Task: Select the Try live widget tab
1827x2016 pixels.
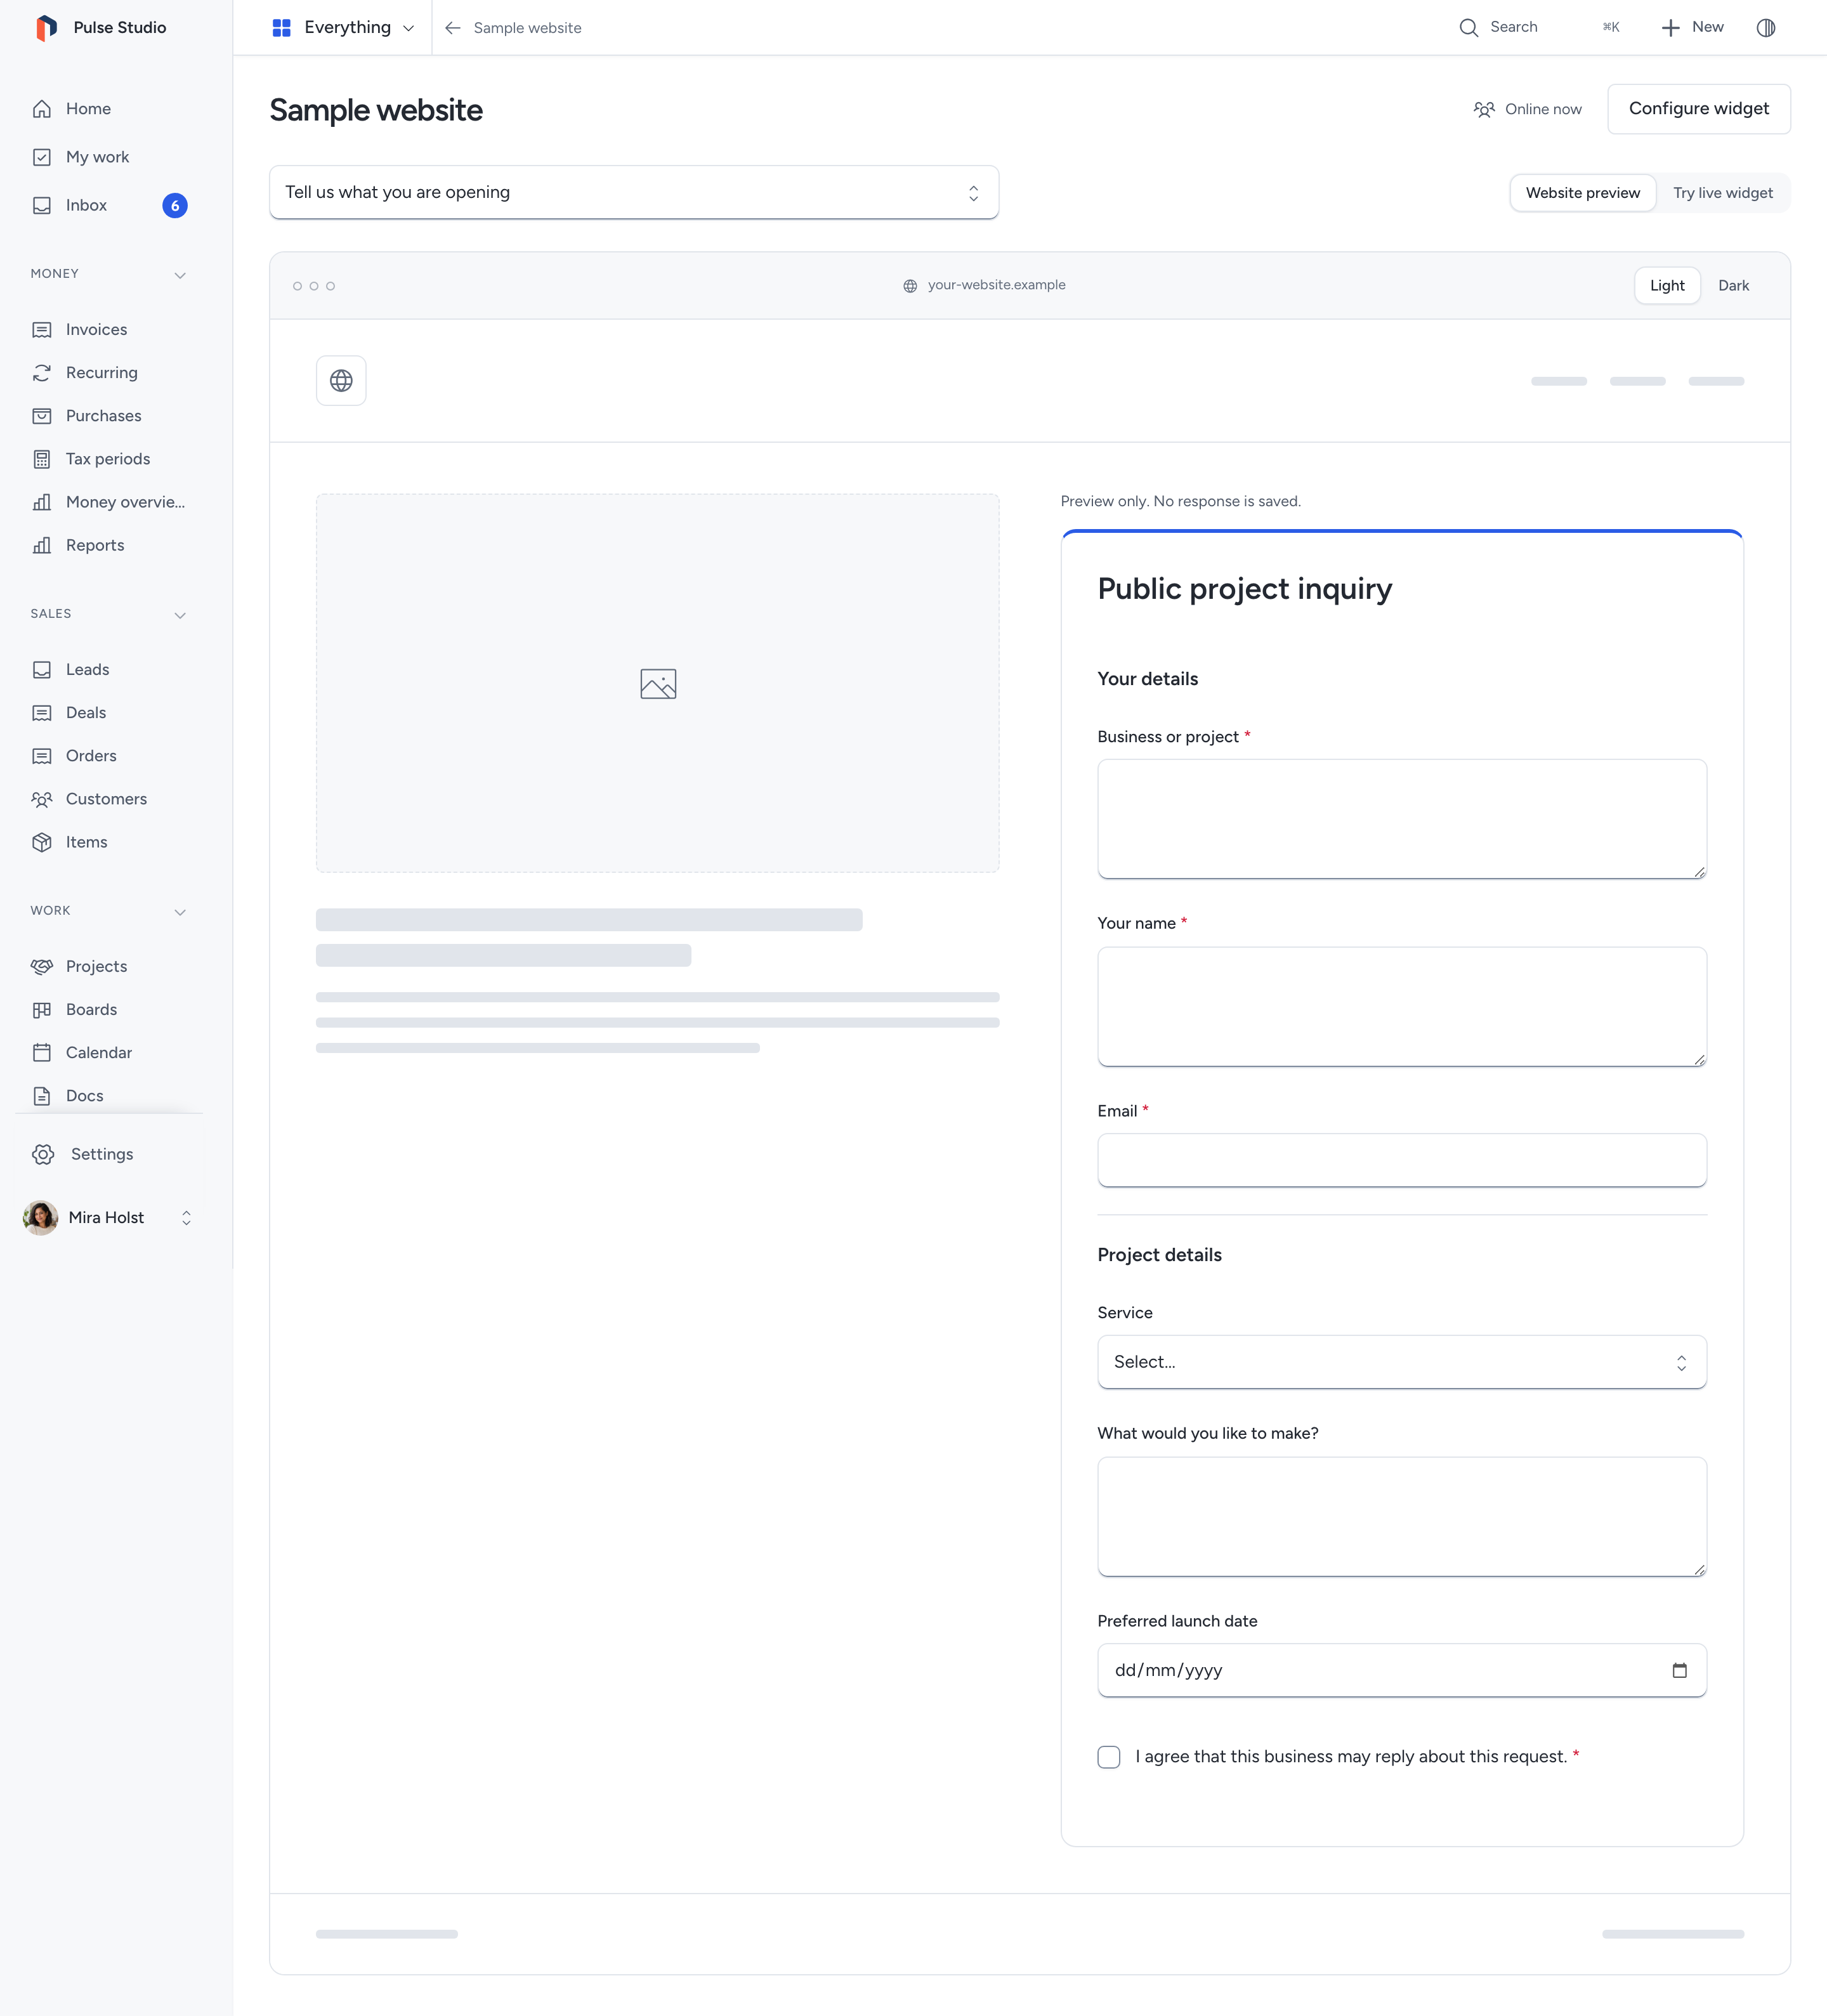Action: (1723, 193)
